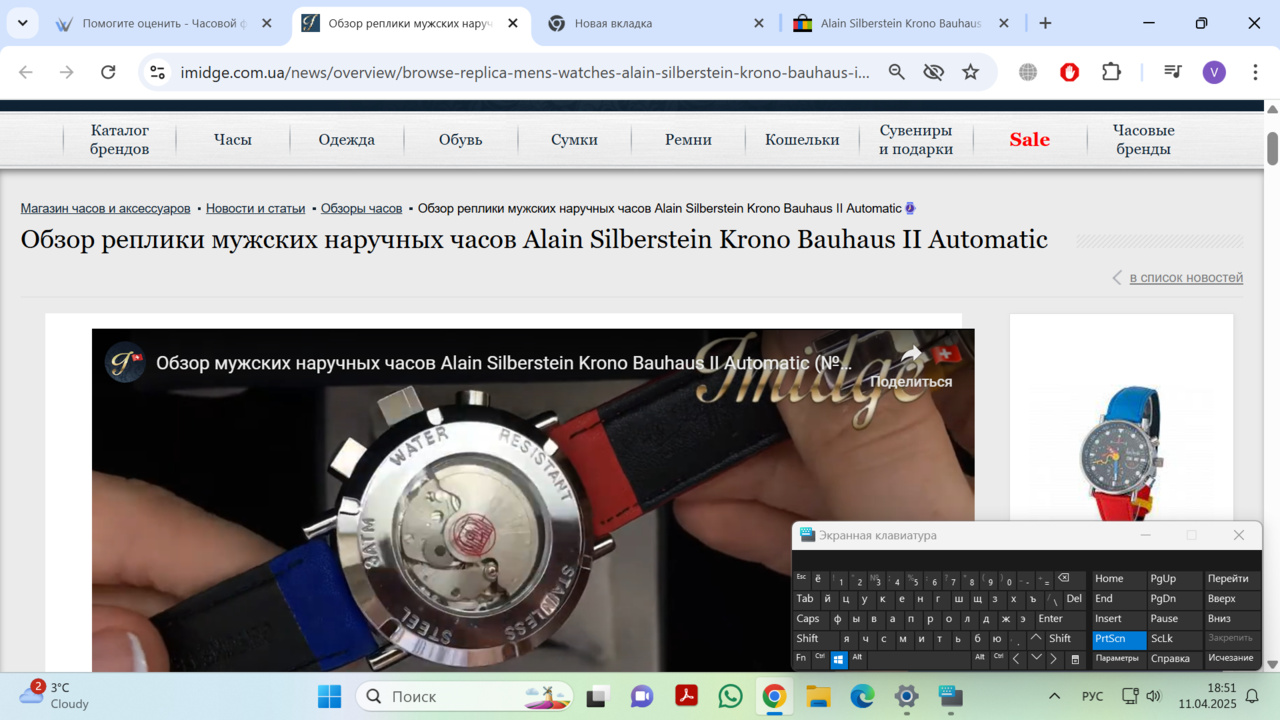This screenshot has width=1280, height=720.
Task: Open the Часы menu category
Action: (232, 140)
